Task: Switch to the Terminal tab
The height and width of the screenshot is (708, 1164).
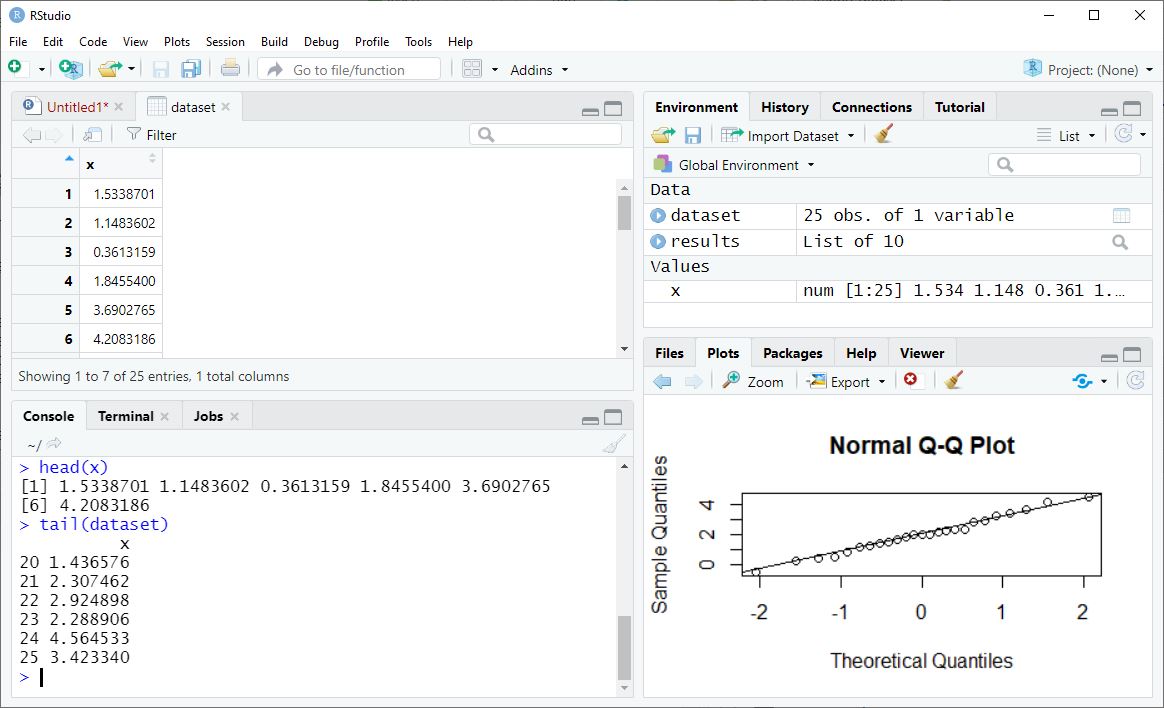Action: click(x=126, y=415)
